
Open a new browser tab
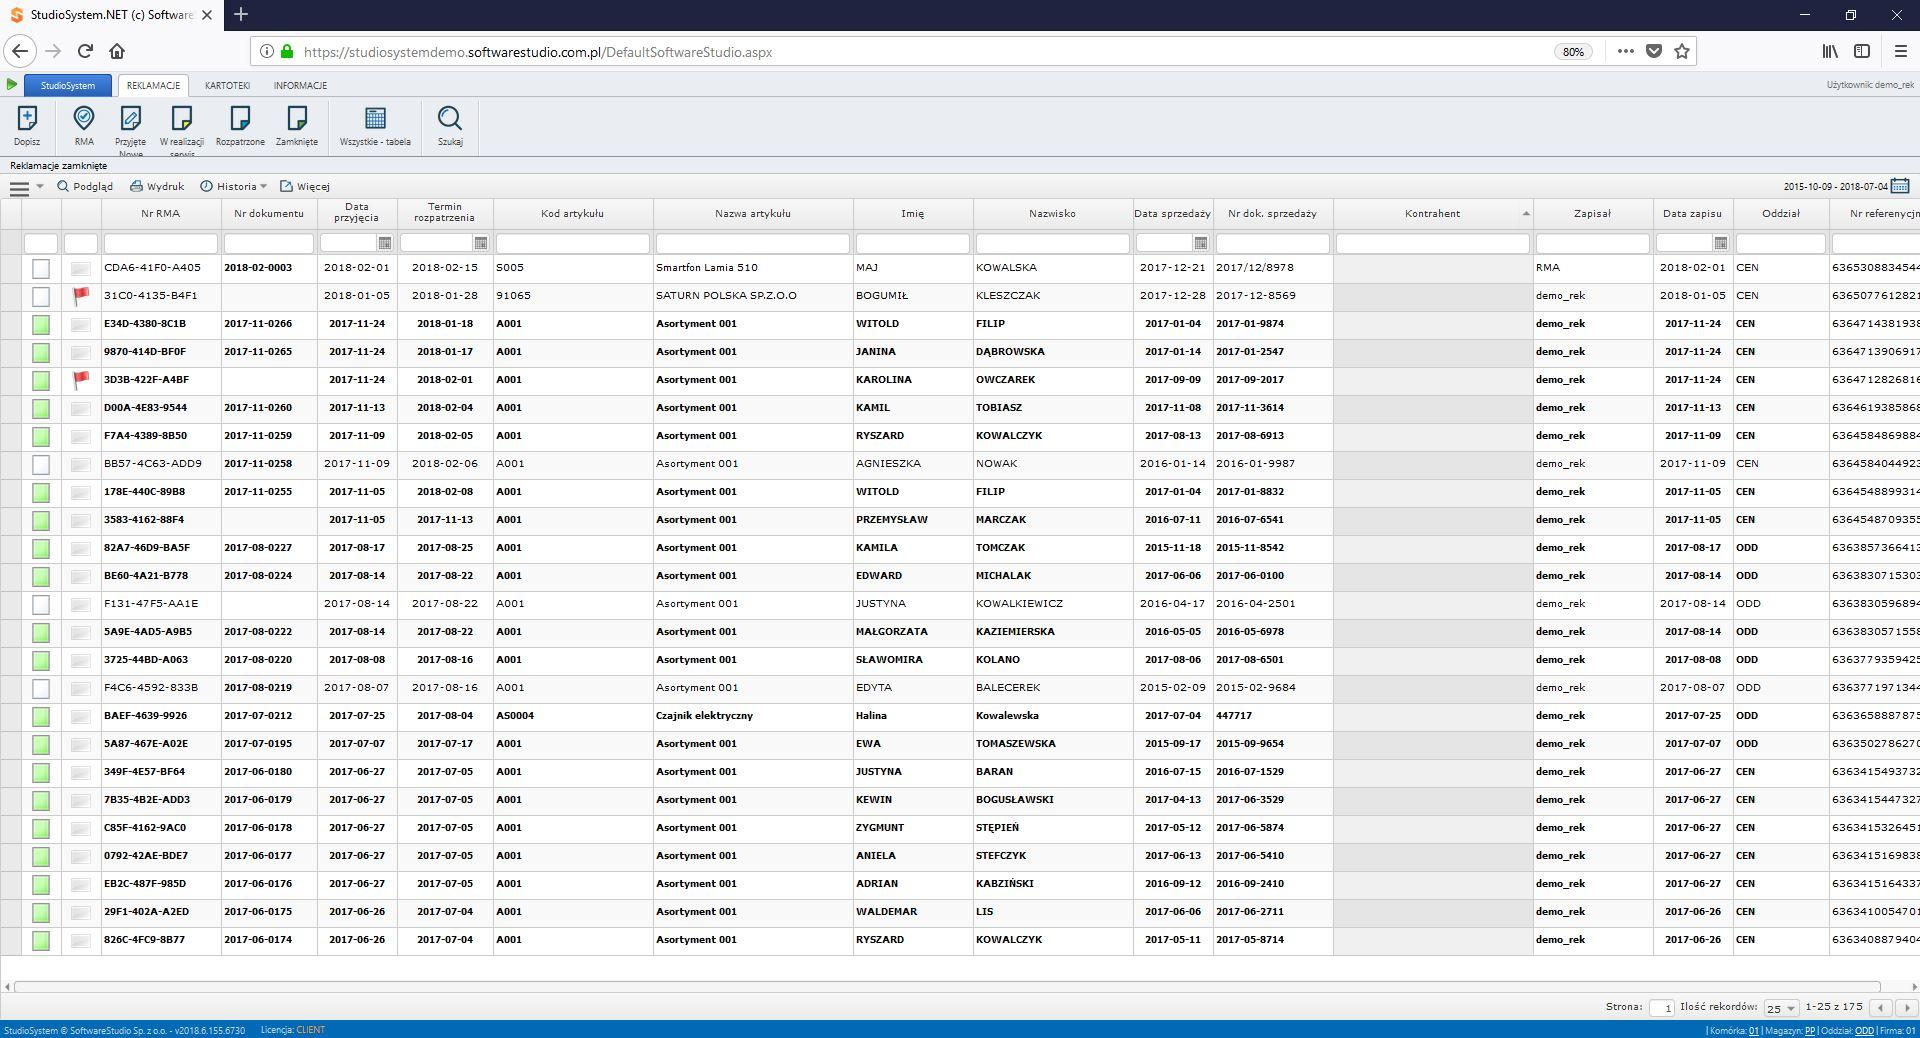[241, 14]
